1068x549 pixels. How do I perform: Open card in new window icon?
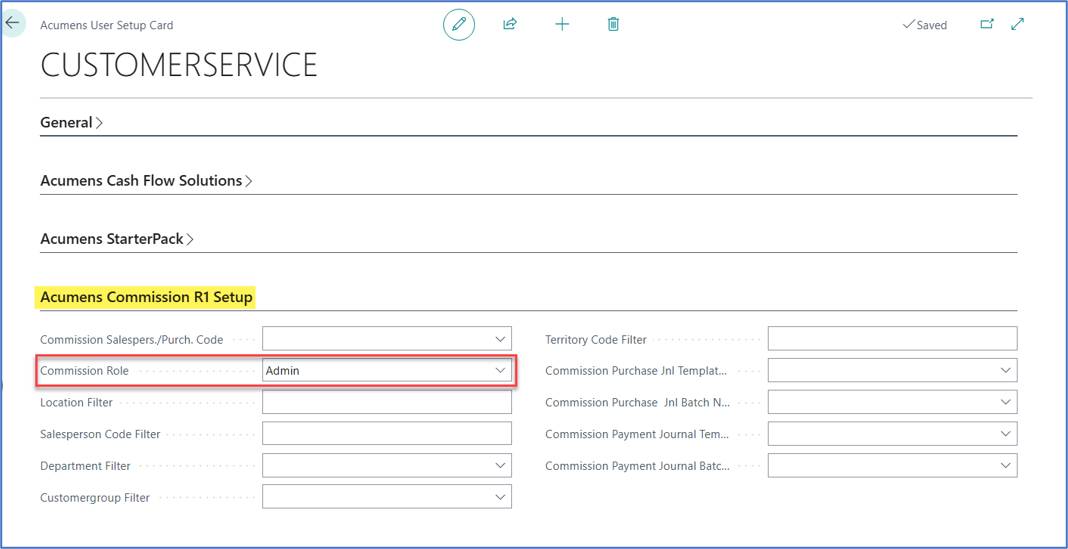point(987,25)
